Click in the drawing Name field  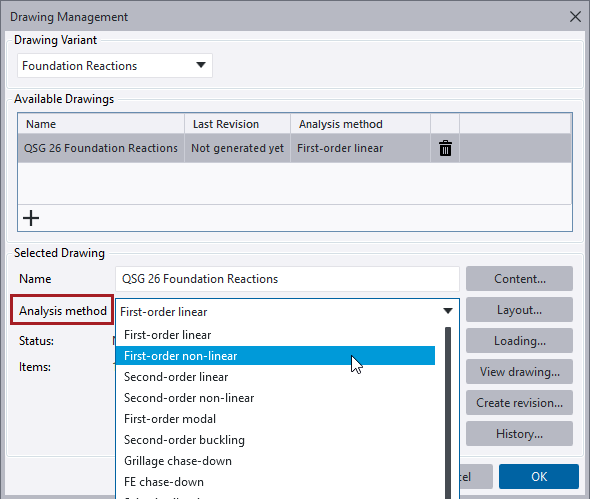pos(287,279)
